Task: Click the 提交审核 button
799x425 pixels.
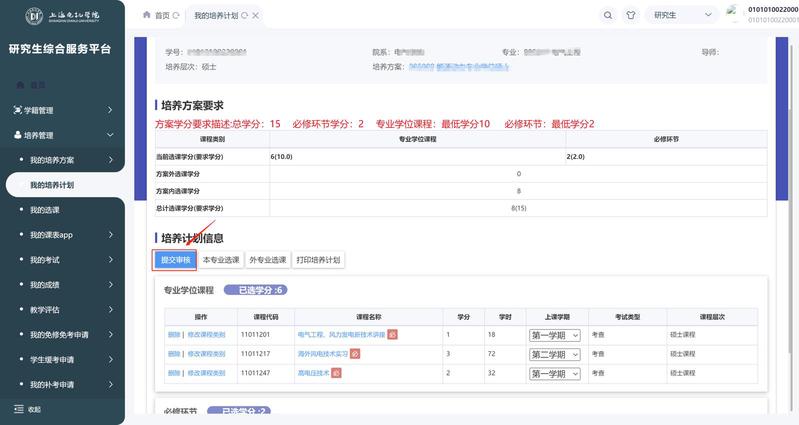Action: coord(175,260)
